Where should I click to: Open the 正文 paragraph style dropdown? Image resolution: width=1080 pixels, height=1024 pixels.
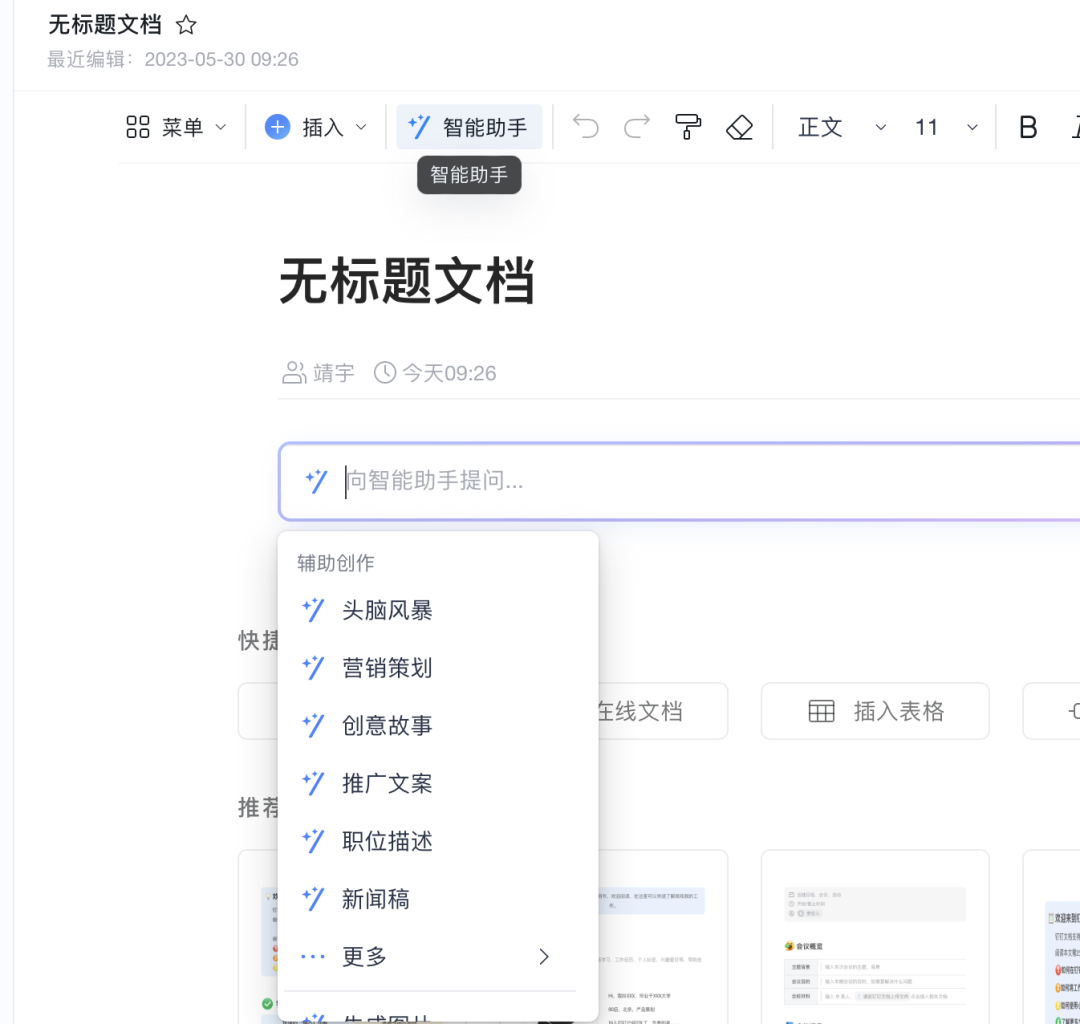pos(842,127)
